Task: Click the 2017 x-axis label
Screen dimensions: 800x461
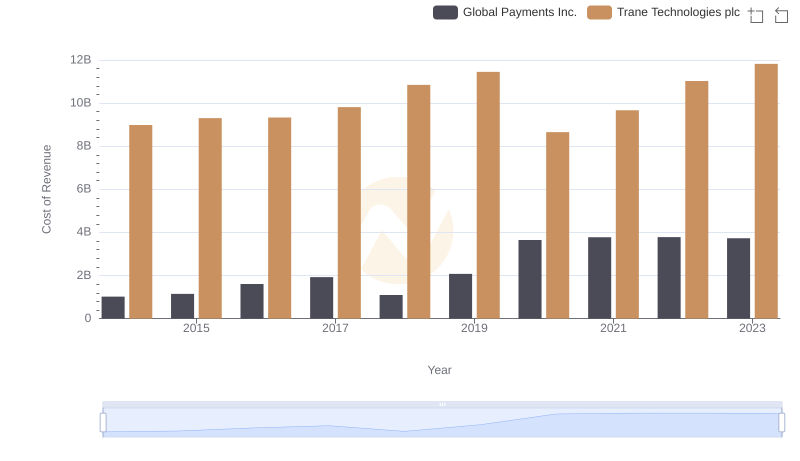Action: pyautogui.click(x=335, y=328)
